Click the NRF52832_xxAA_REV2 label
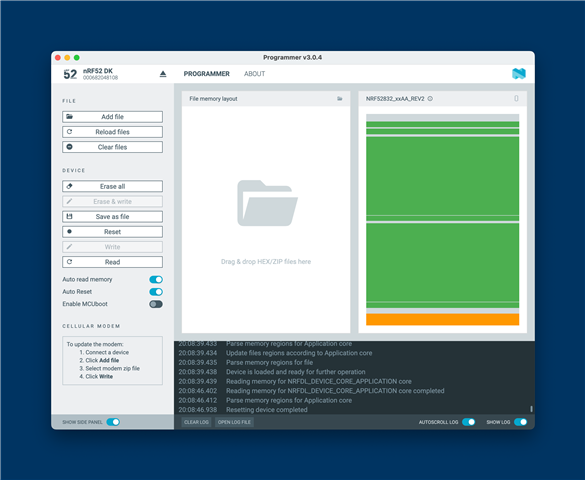Viewport: 585px width, 480px height. click(x=395, y=99)
